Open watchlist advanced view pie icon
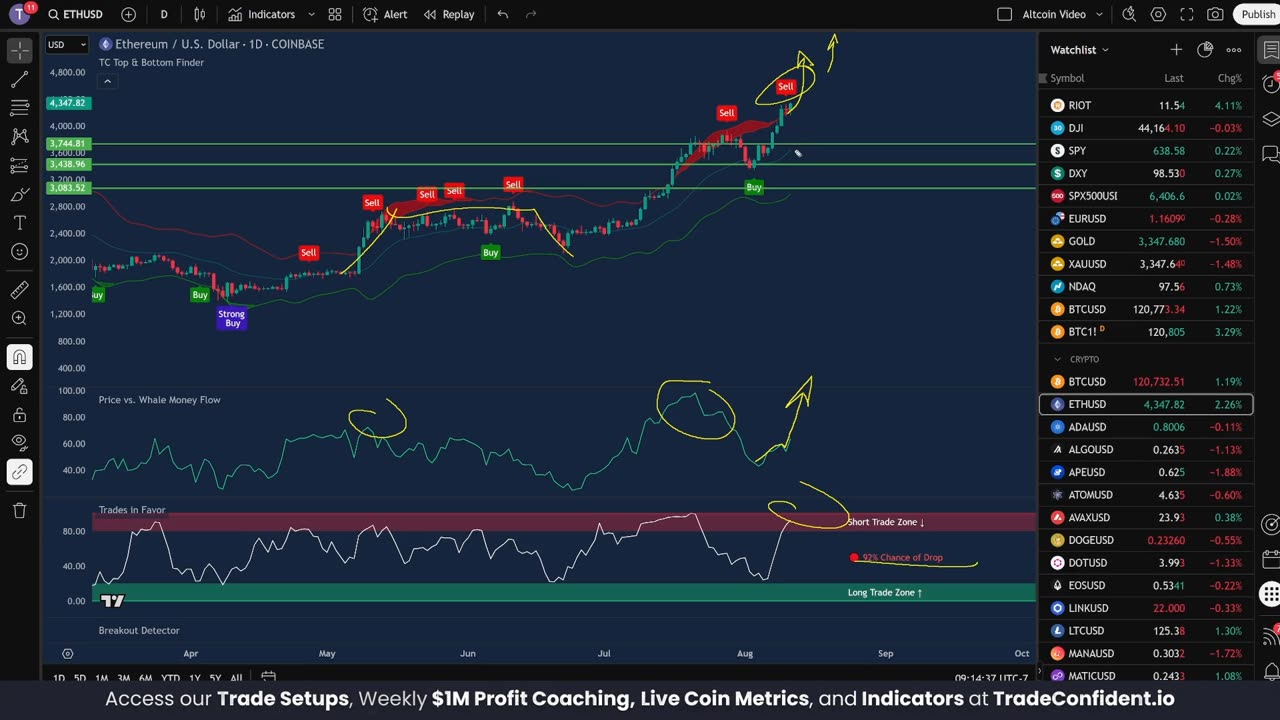This screenshot has height=720, width=1280. [1205, 50]
